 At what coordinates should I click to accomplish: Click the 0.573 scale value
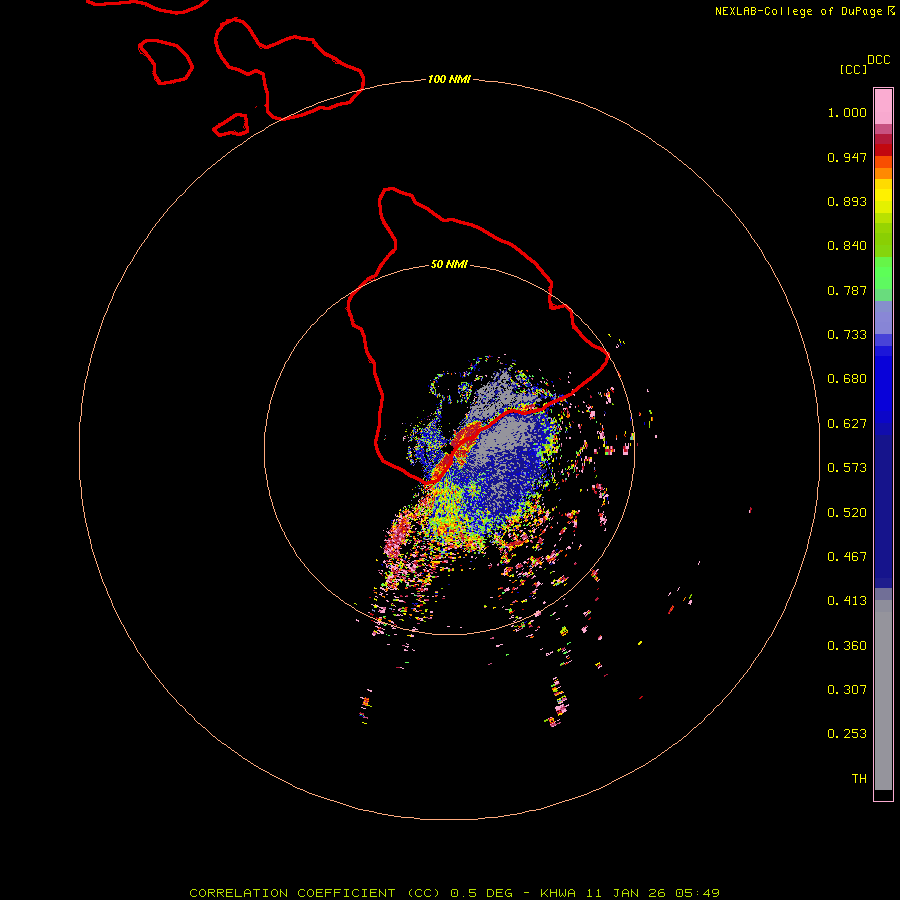click(x=847, y=468)
